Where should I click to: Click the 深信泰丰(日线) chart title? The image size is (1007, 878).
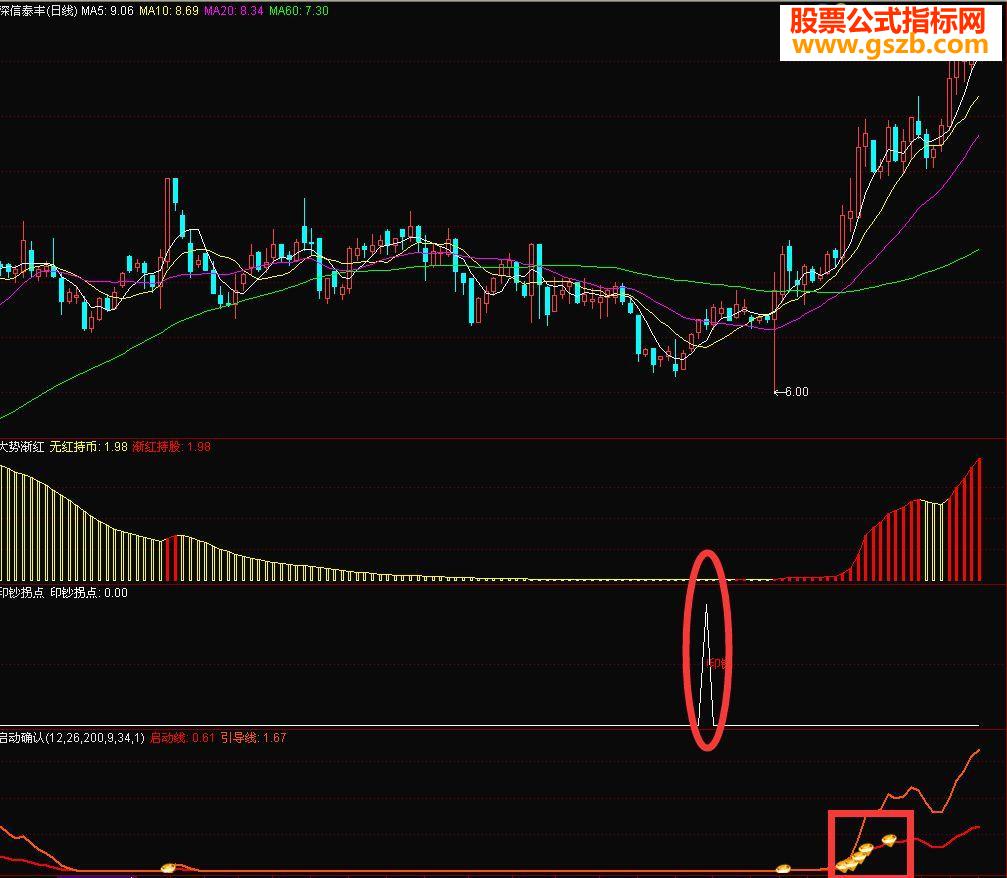[x=39, y=11]
